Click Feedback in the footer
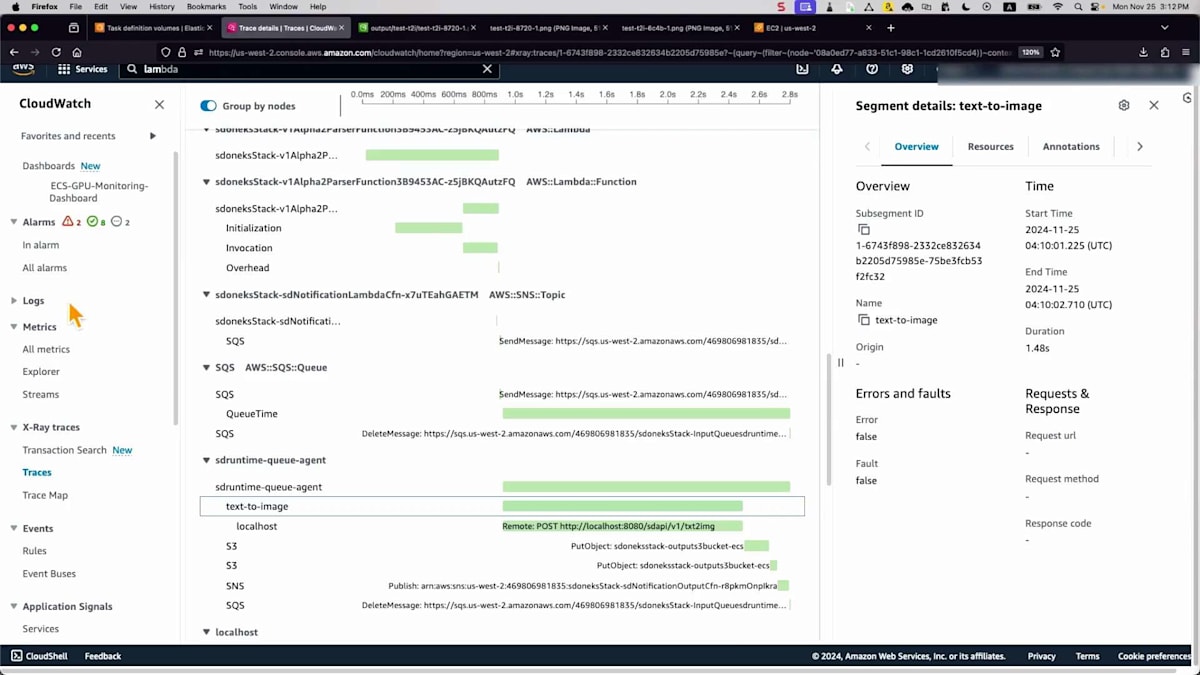 [x=103, y=656]
